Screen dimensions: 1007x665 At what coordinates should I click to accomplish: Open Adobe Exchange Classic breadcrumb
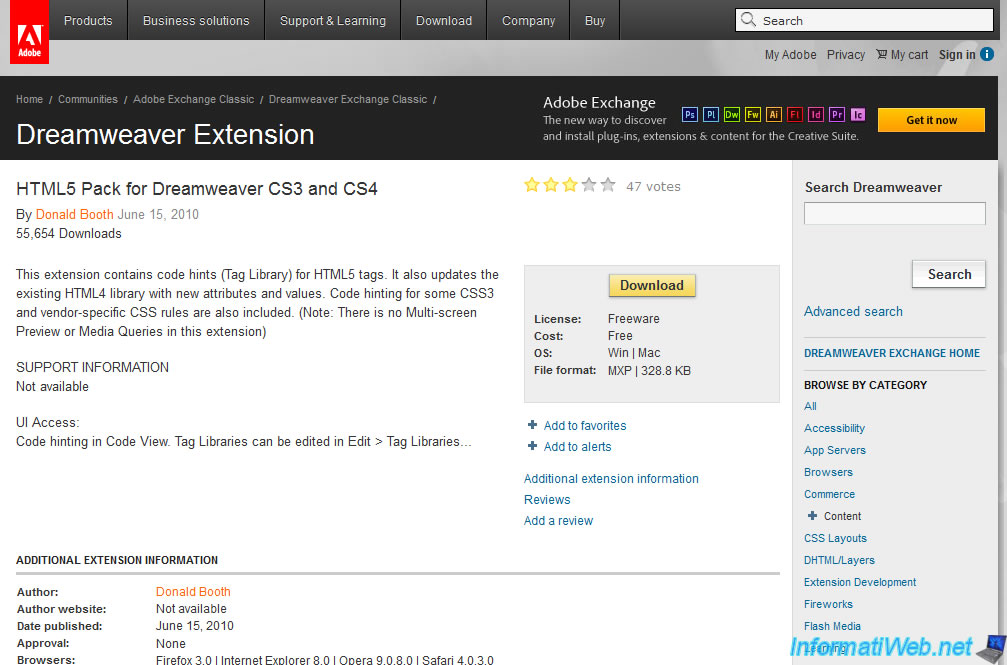[193, 100]
